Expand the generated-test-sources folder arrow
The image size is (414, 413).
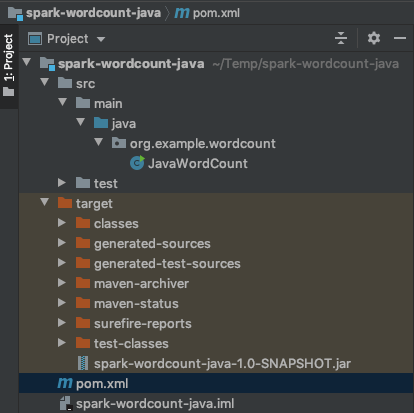[62, 262]
